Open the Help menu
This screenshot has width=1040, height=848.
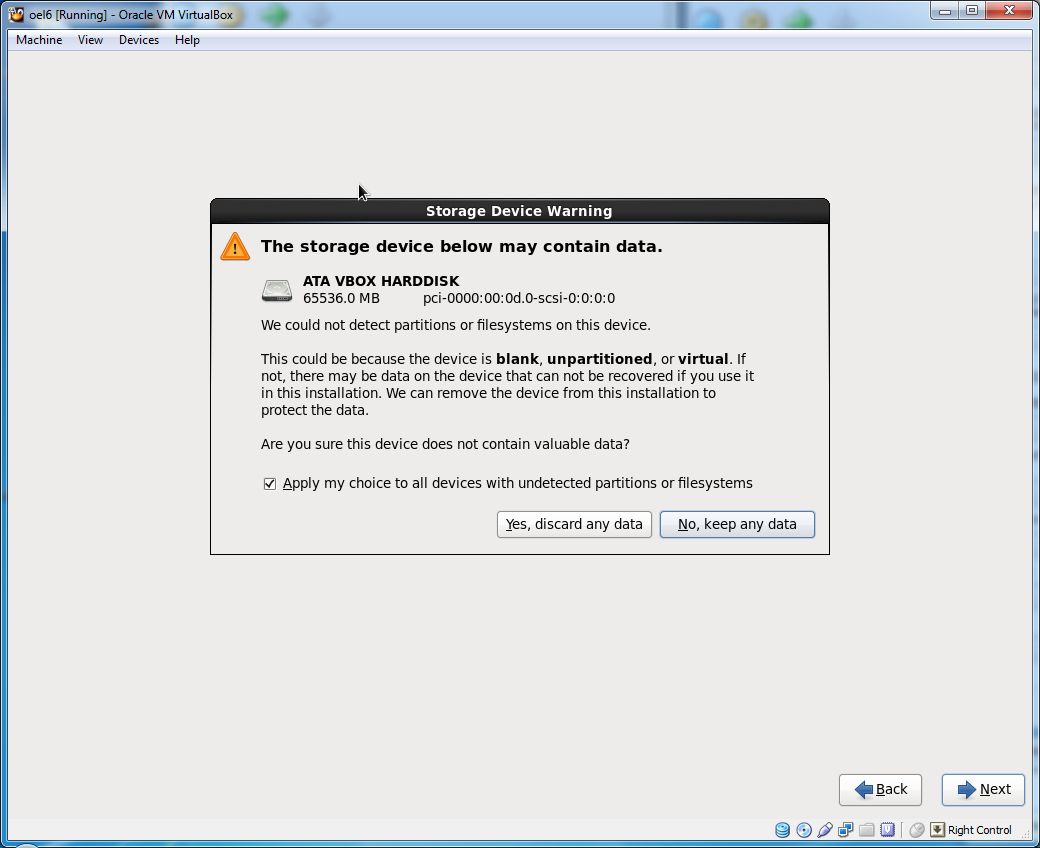pos(187,40)
